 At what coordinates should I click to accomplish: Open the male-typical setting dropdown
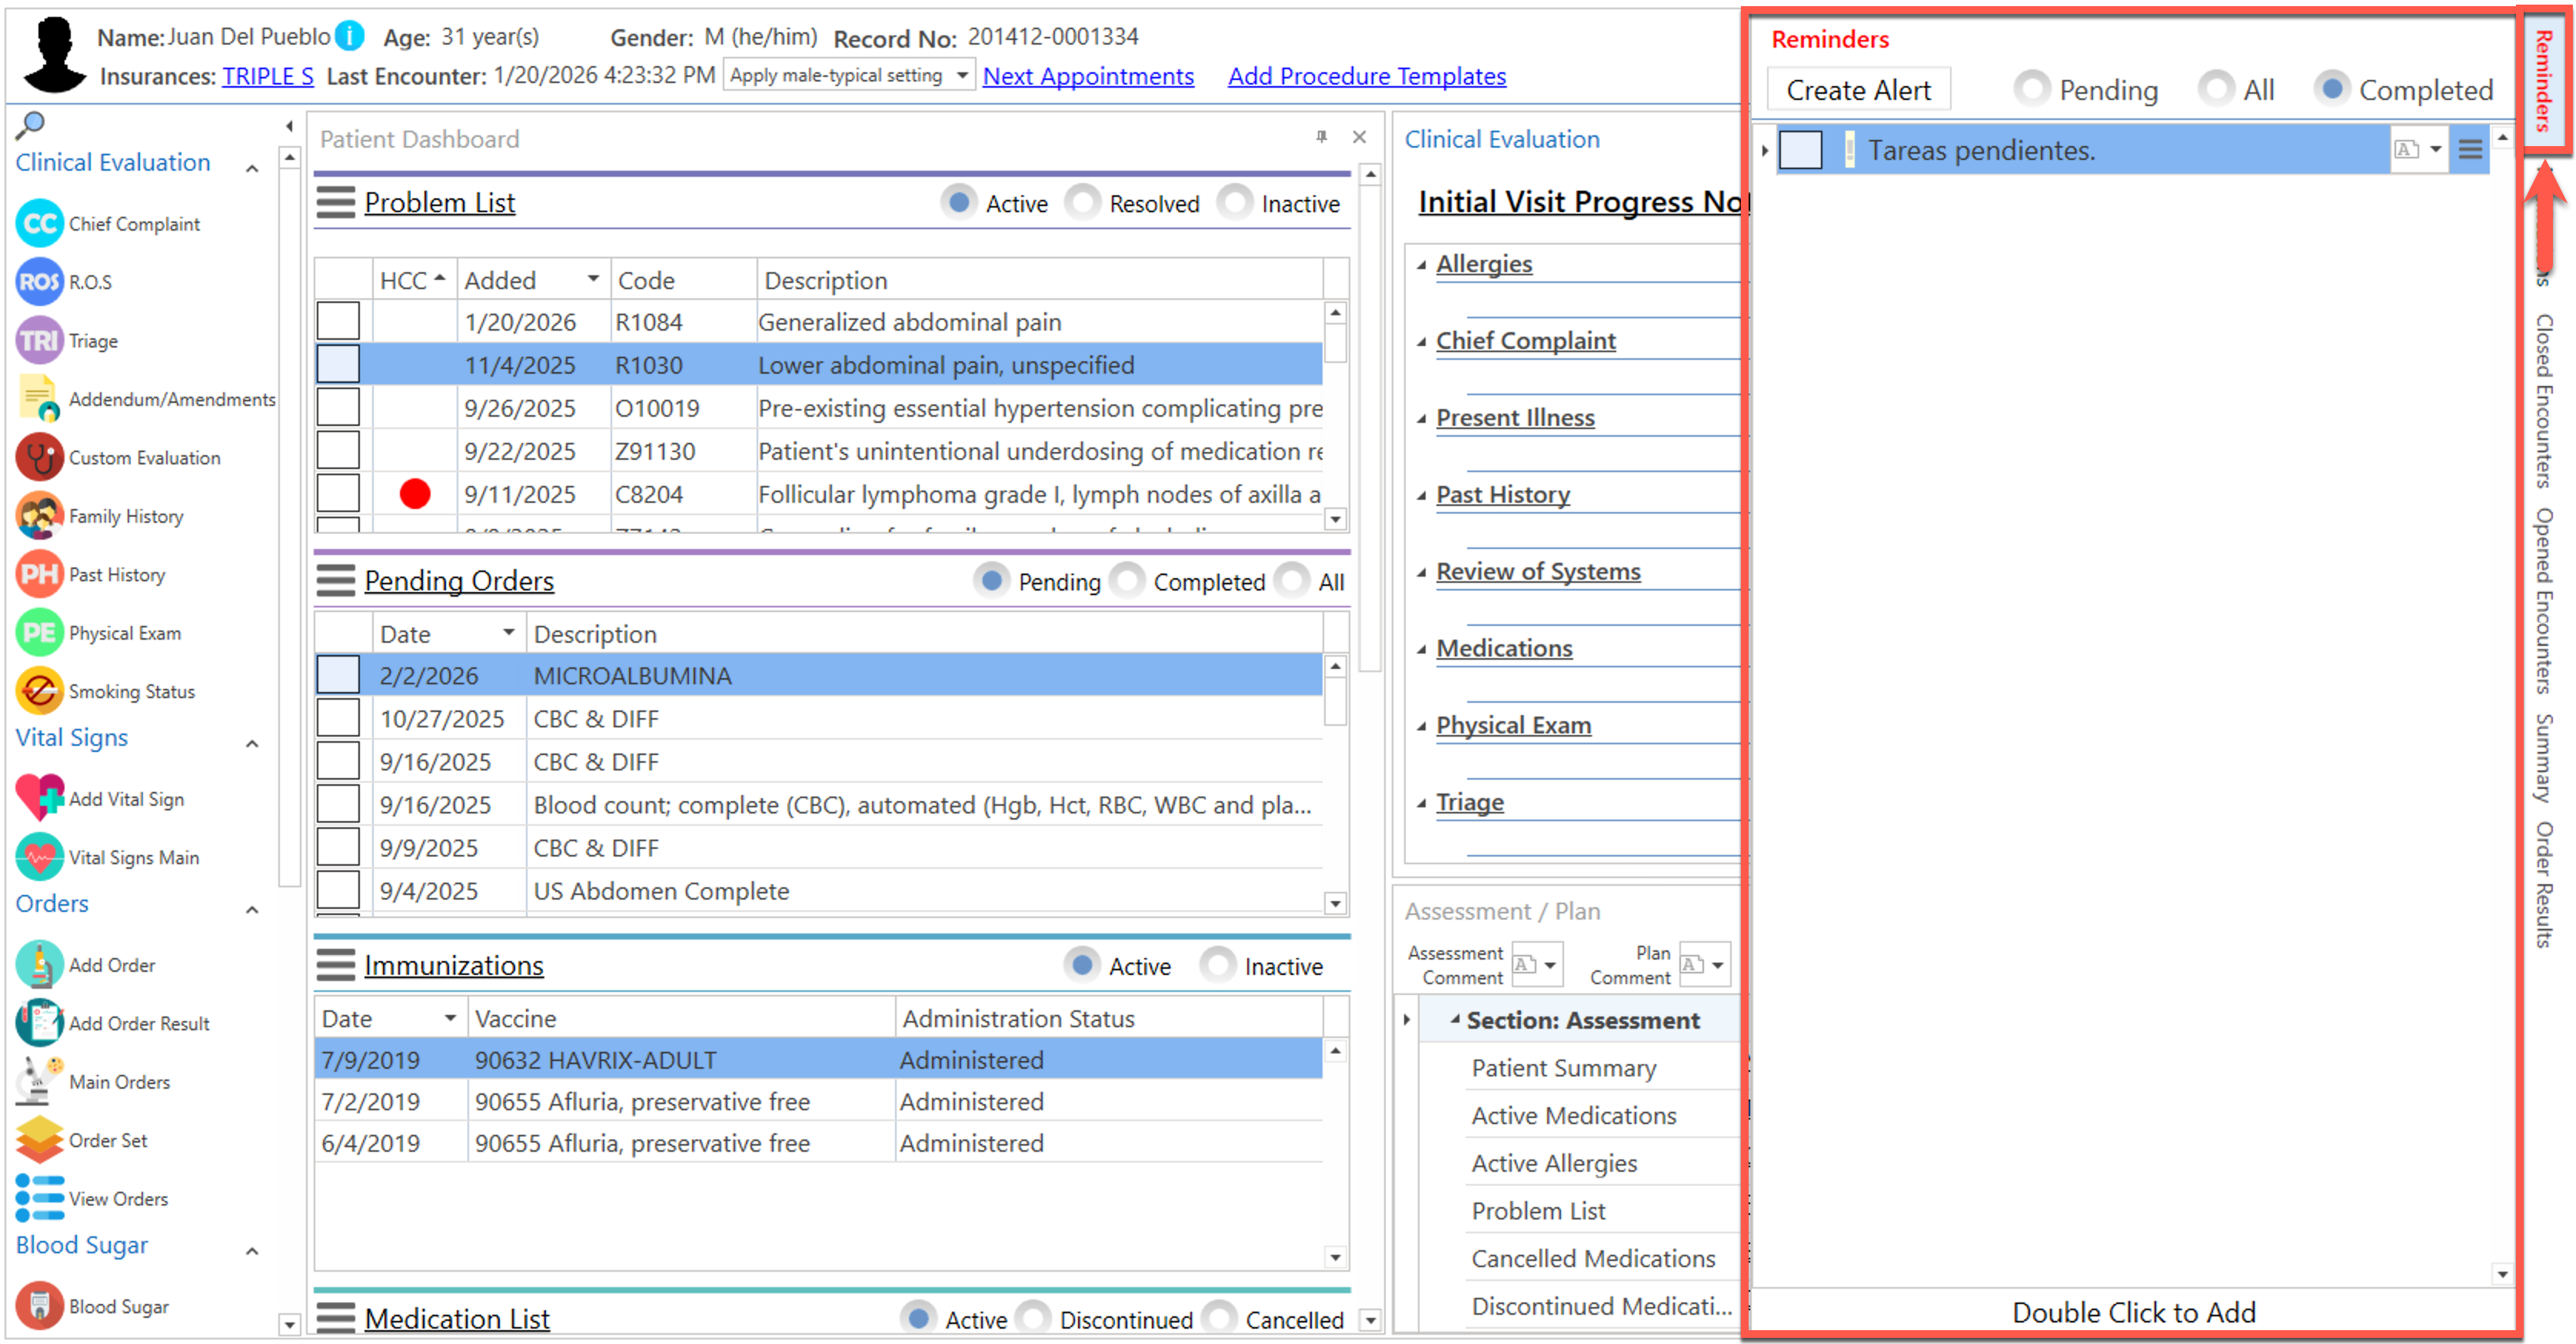pyautogui.click(x=962, y=75)
